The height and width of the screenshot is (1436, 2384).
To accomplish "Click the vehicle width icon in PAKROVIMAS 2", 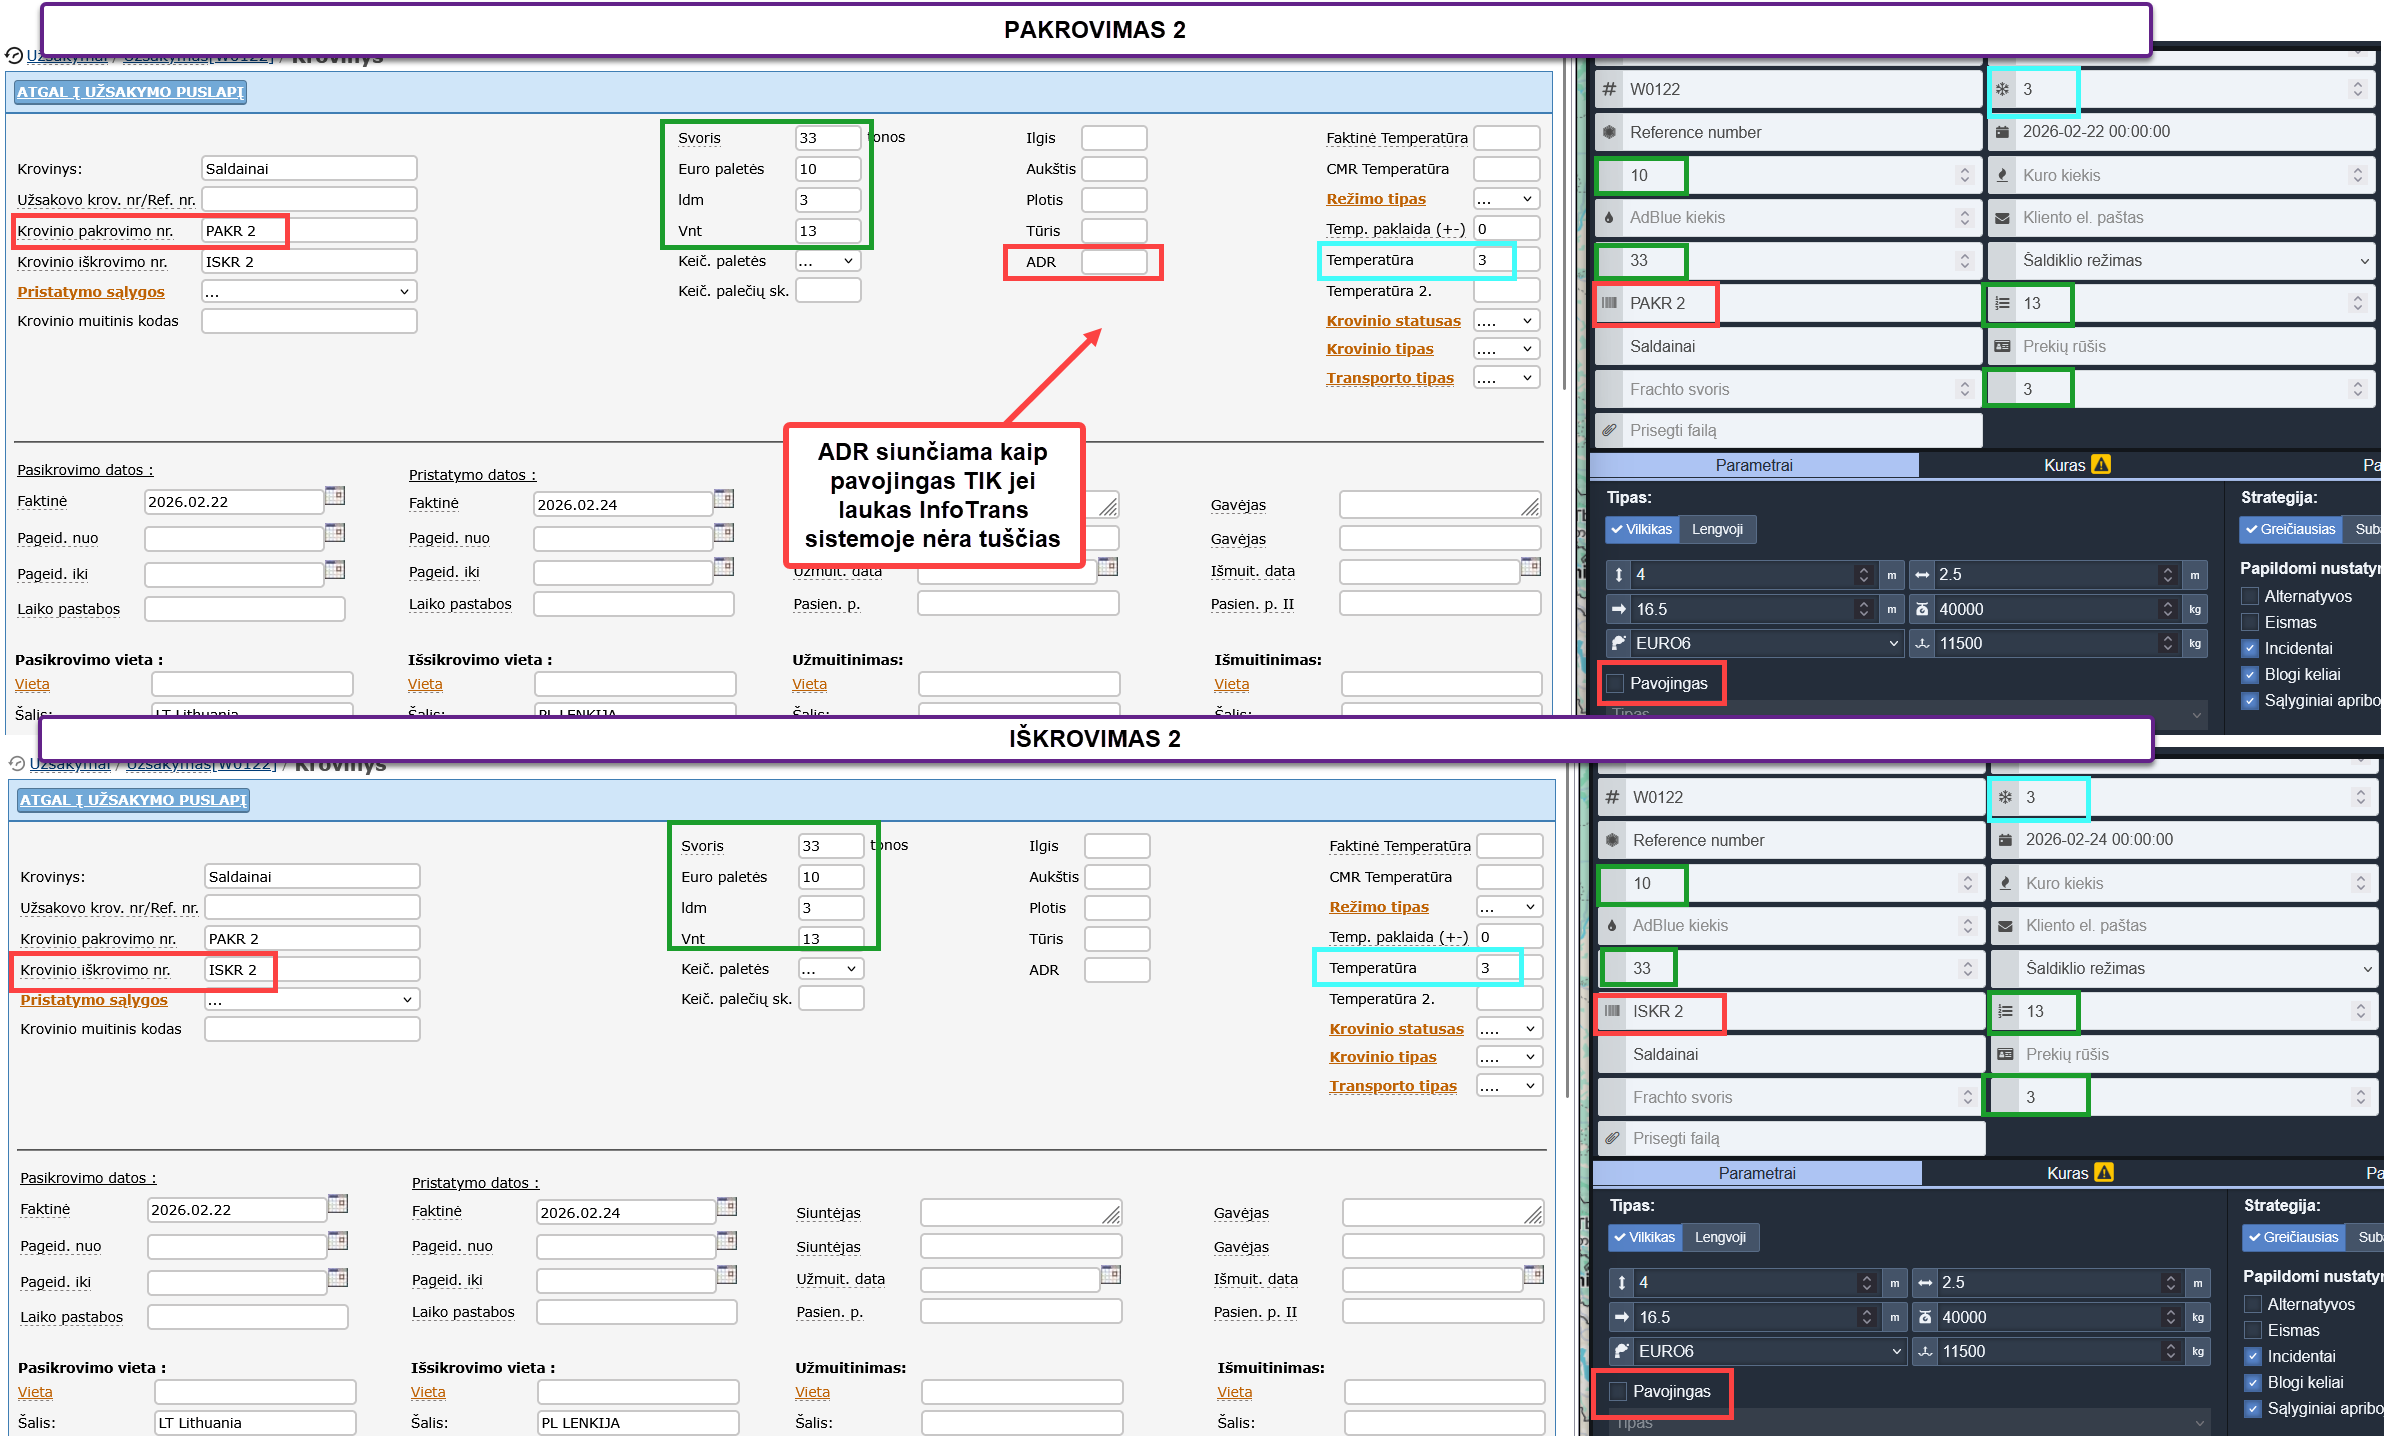I will pyautogui.click(x=1922, y=575).
